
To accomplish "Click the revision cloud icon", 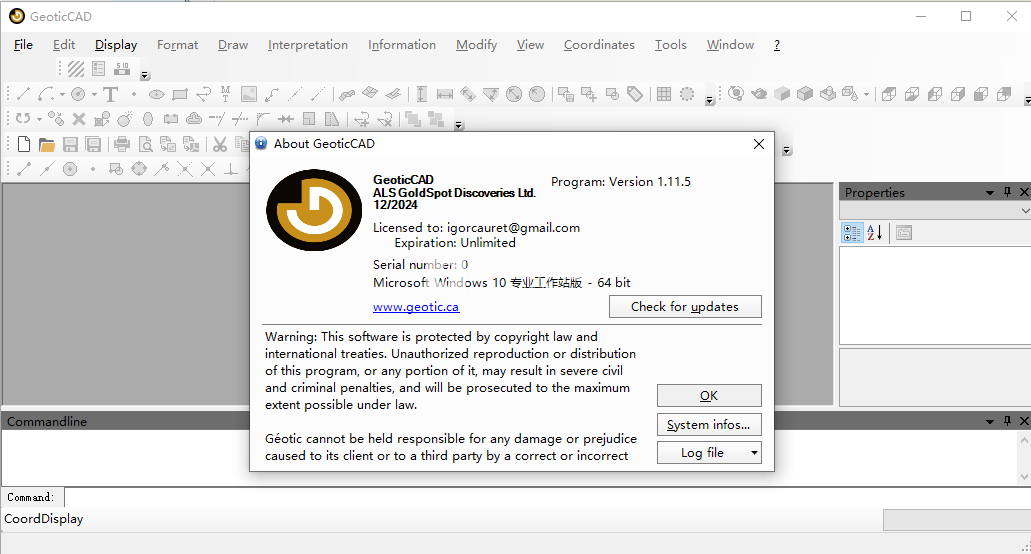I will tap(194, 119).
